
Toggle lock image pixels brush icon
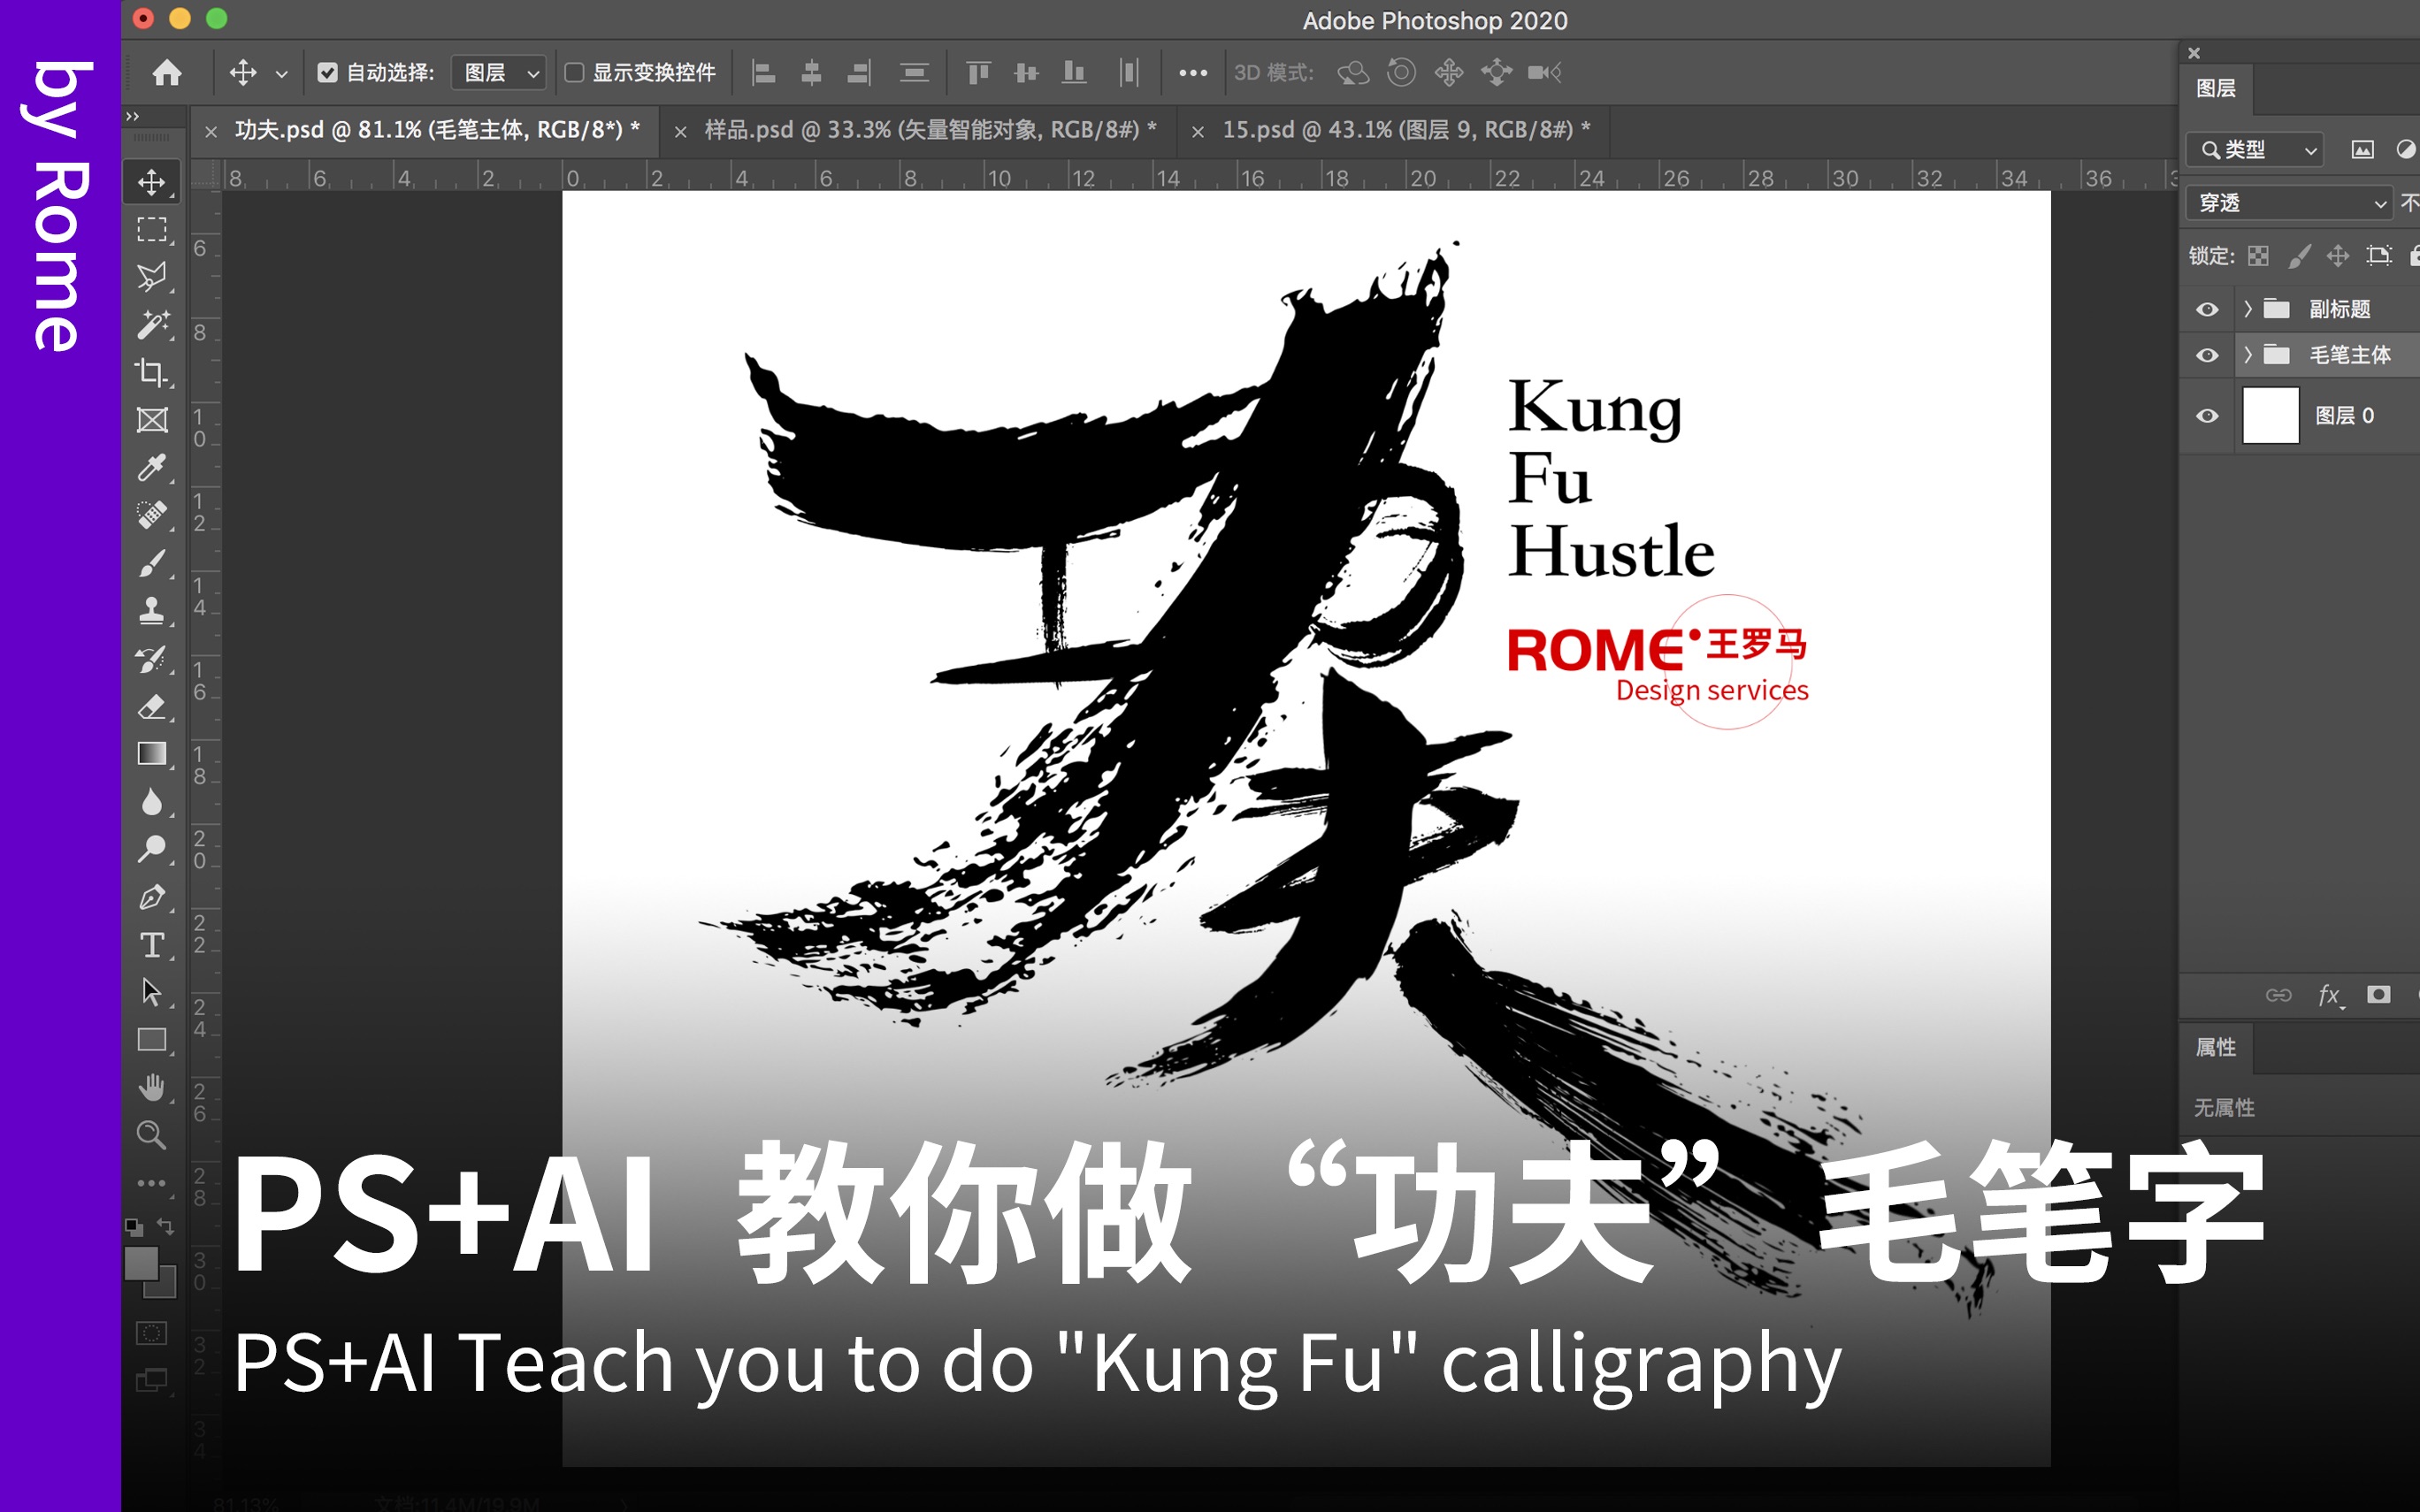(2299, 256)
